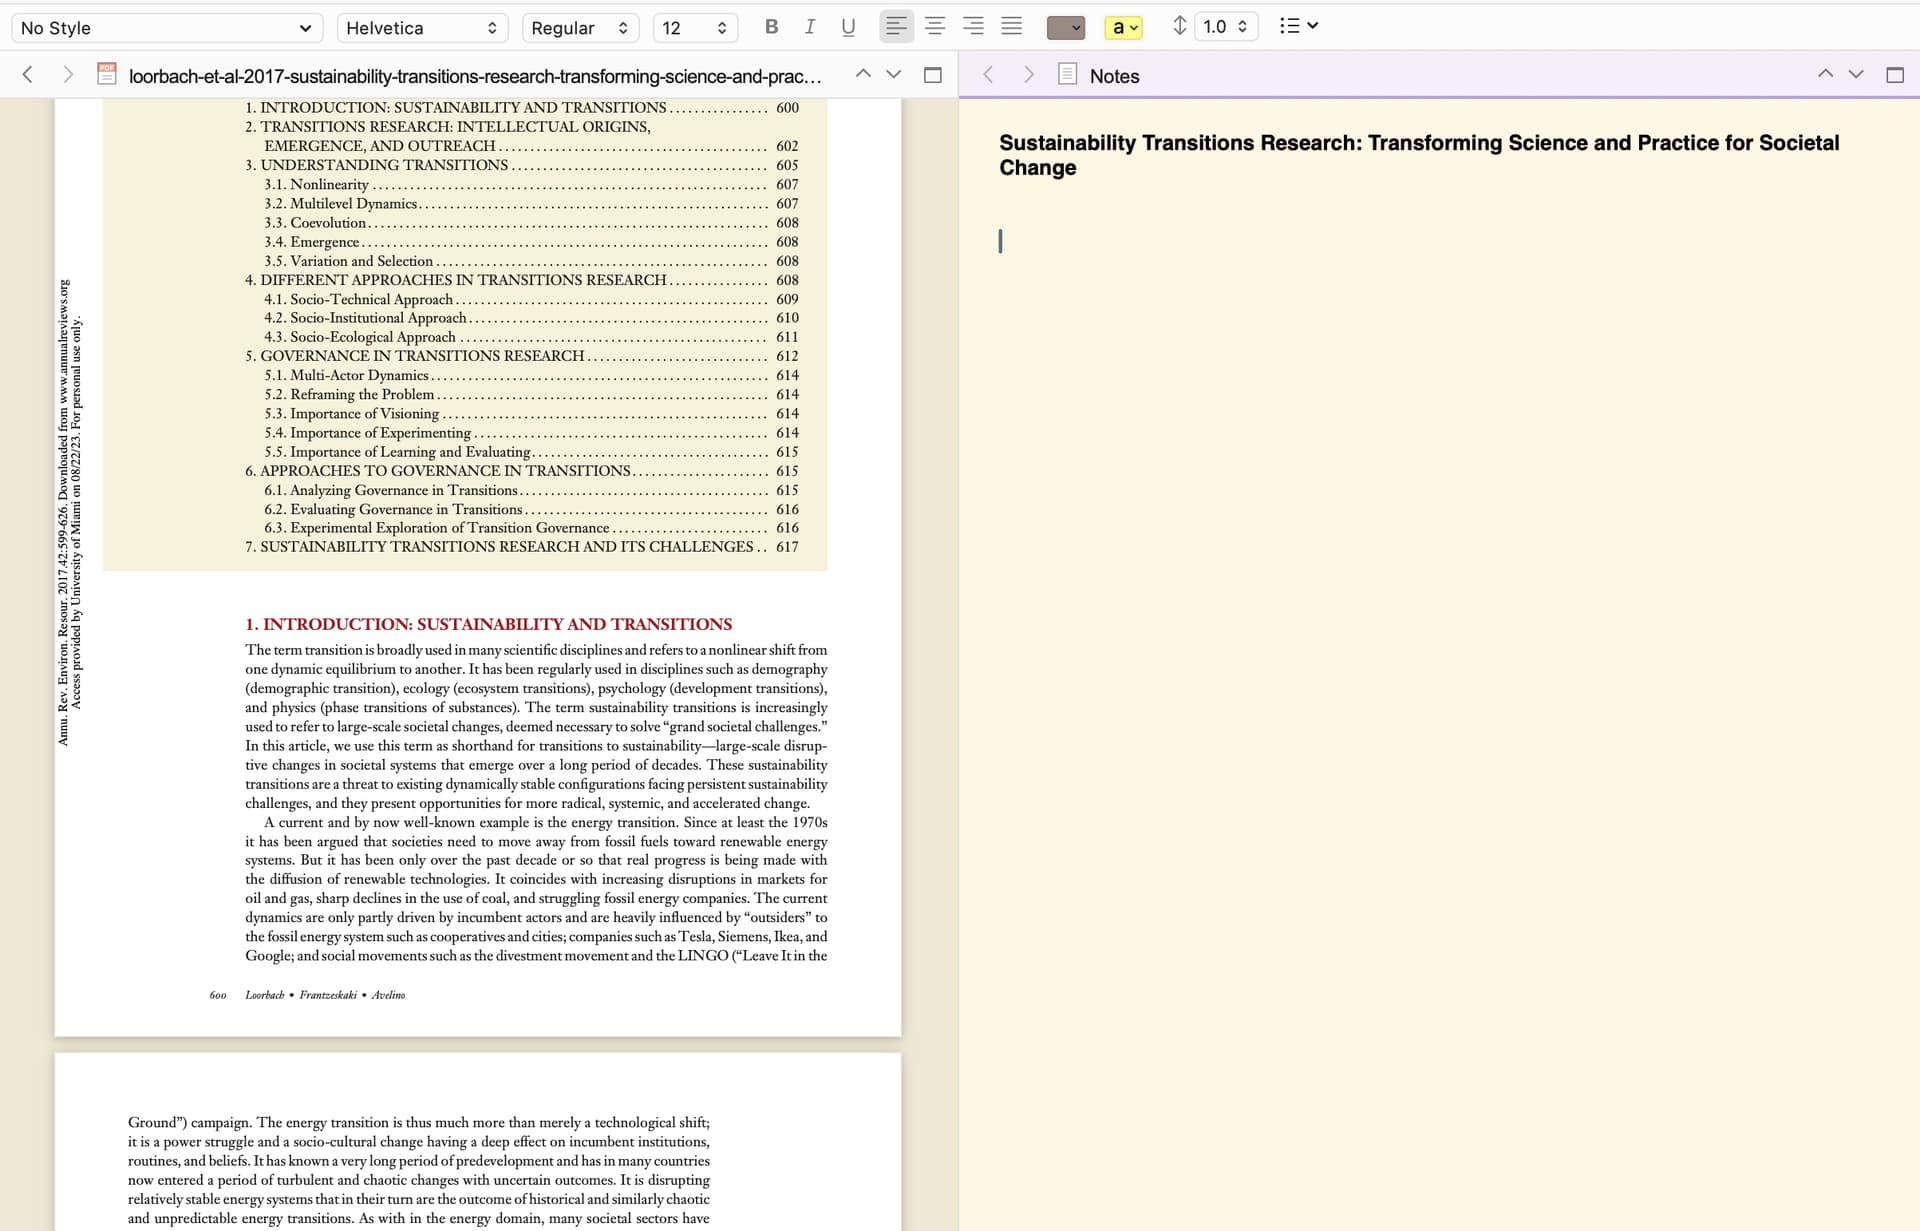Screen dimensions: 1920x1231
Task: Open the Regular typeface dropdown
Action: coord(580,28)
